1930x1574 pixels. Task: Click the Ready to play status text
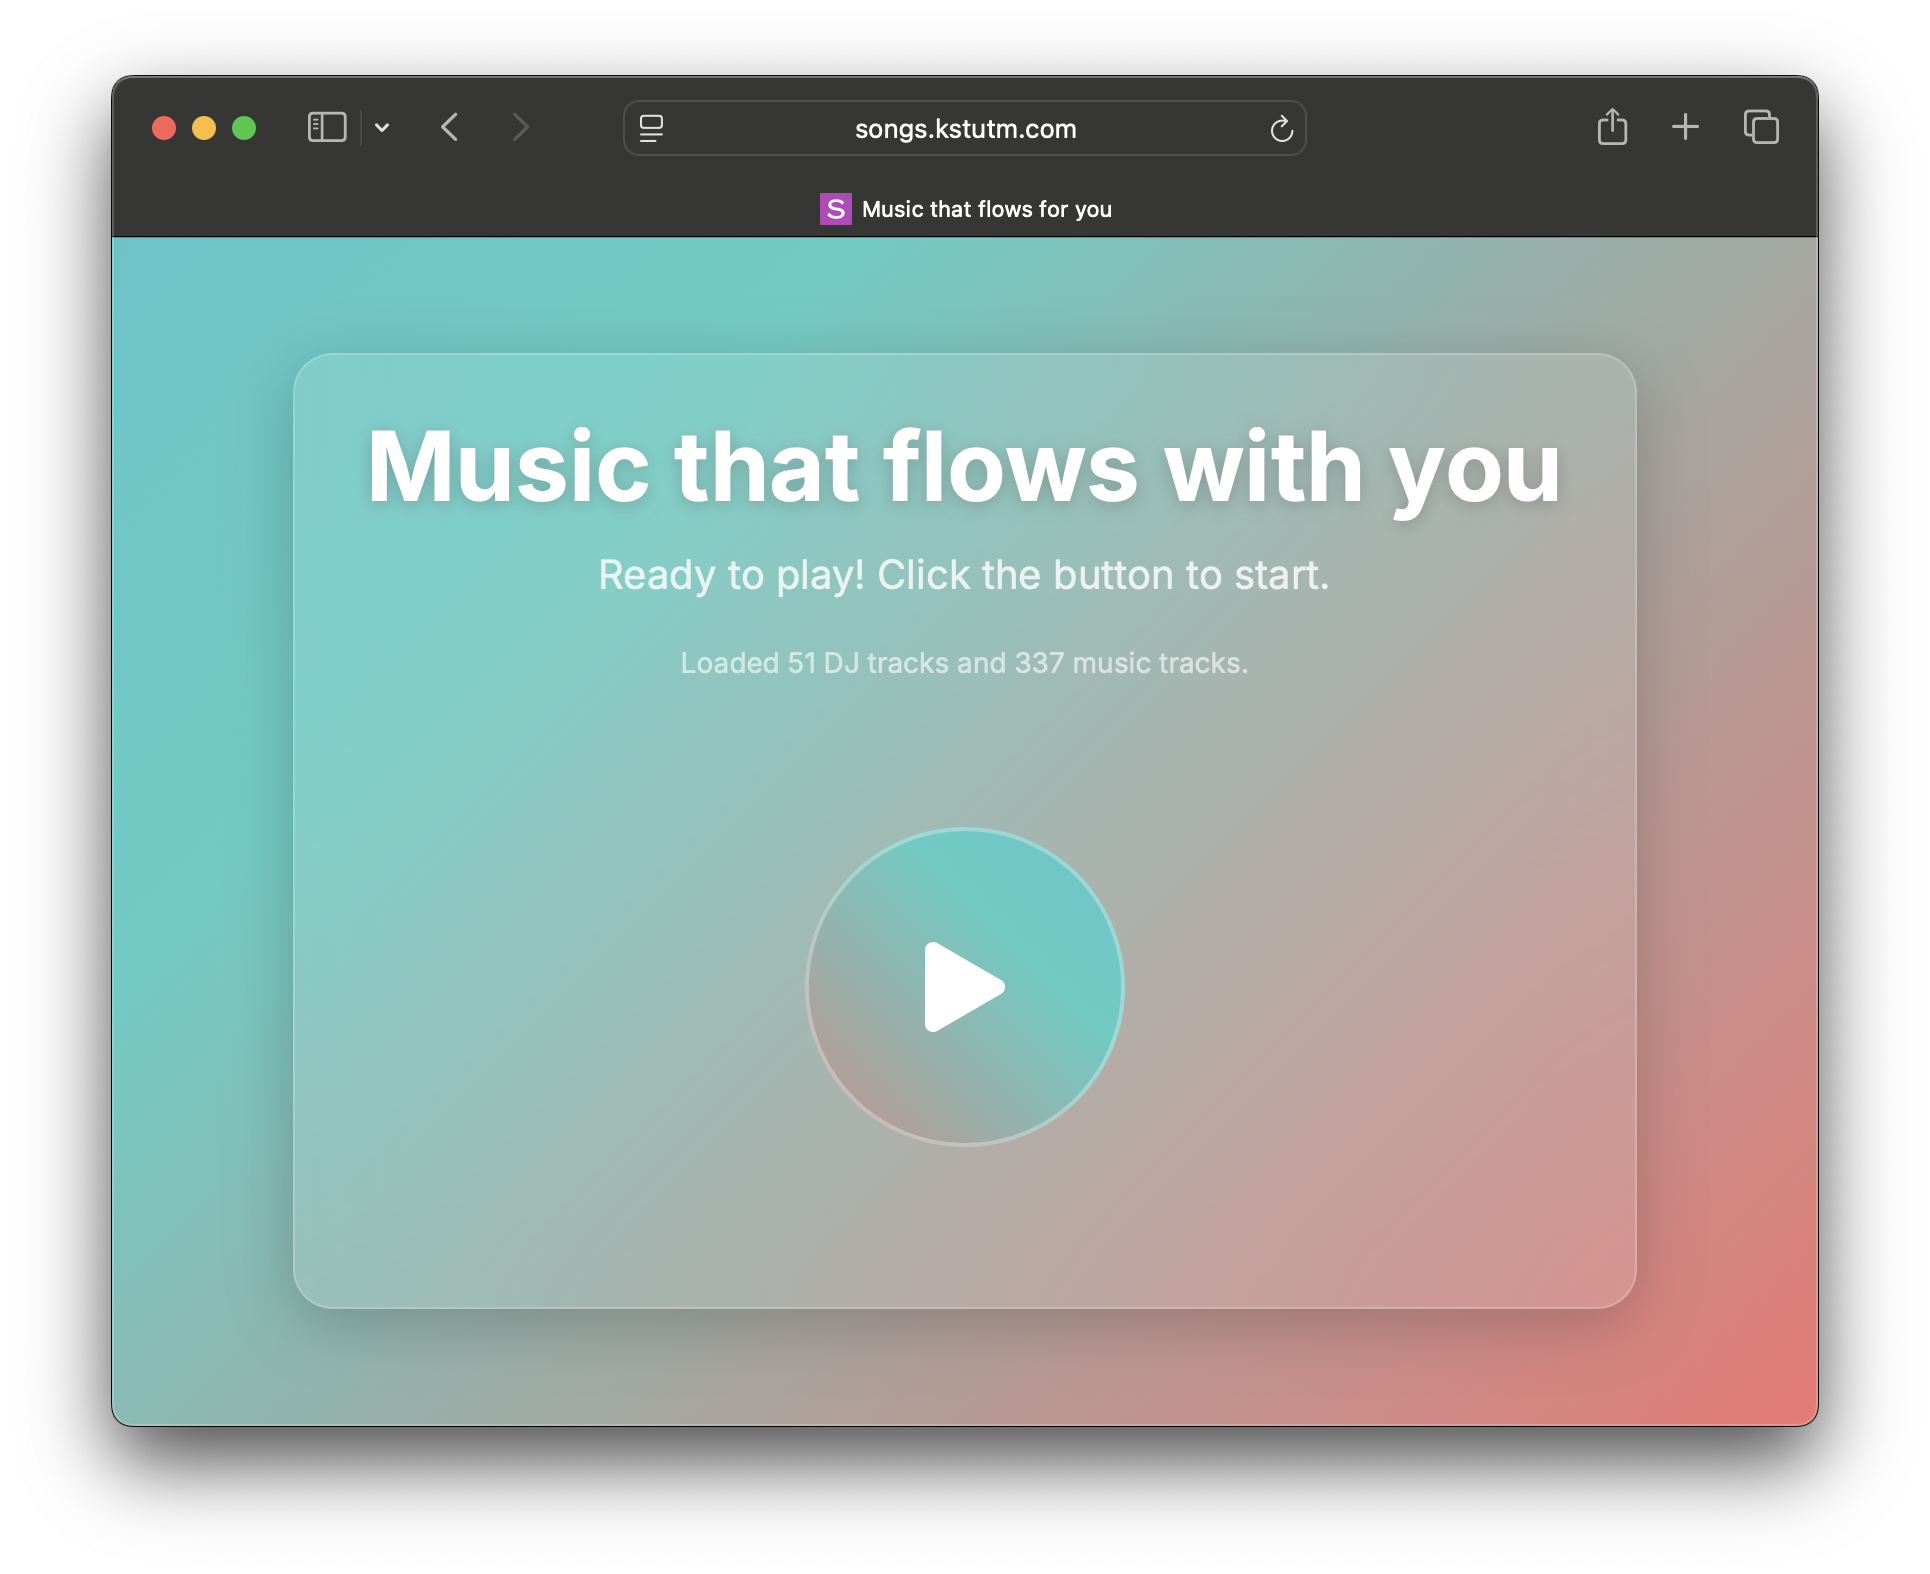point(964,575)
